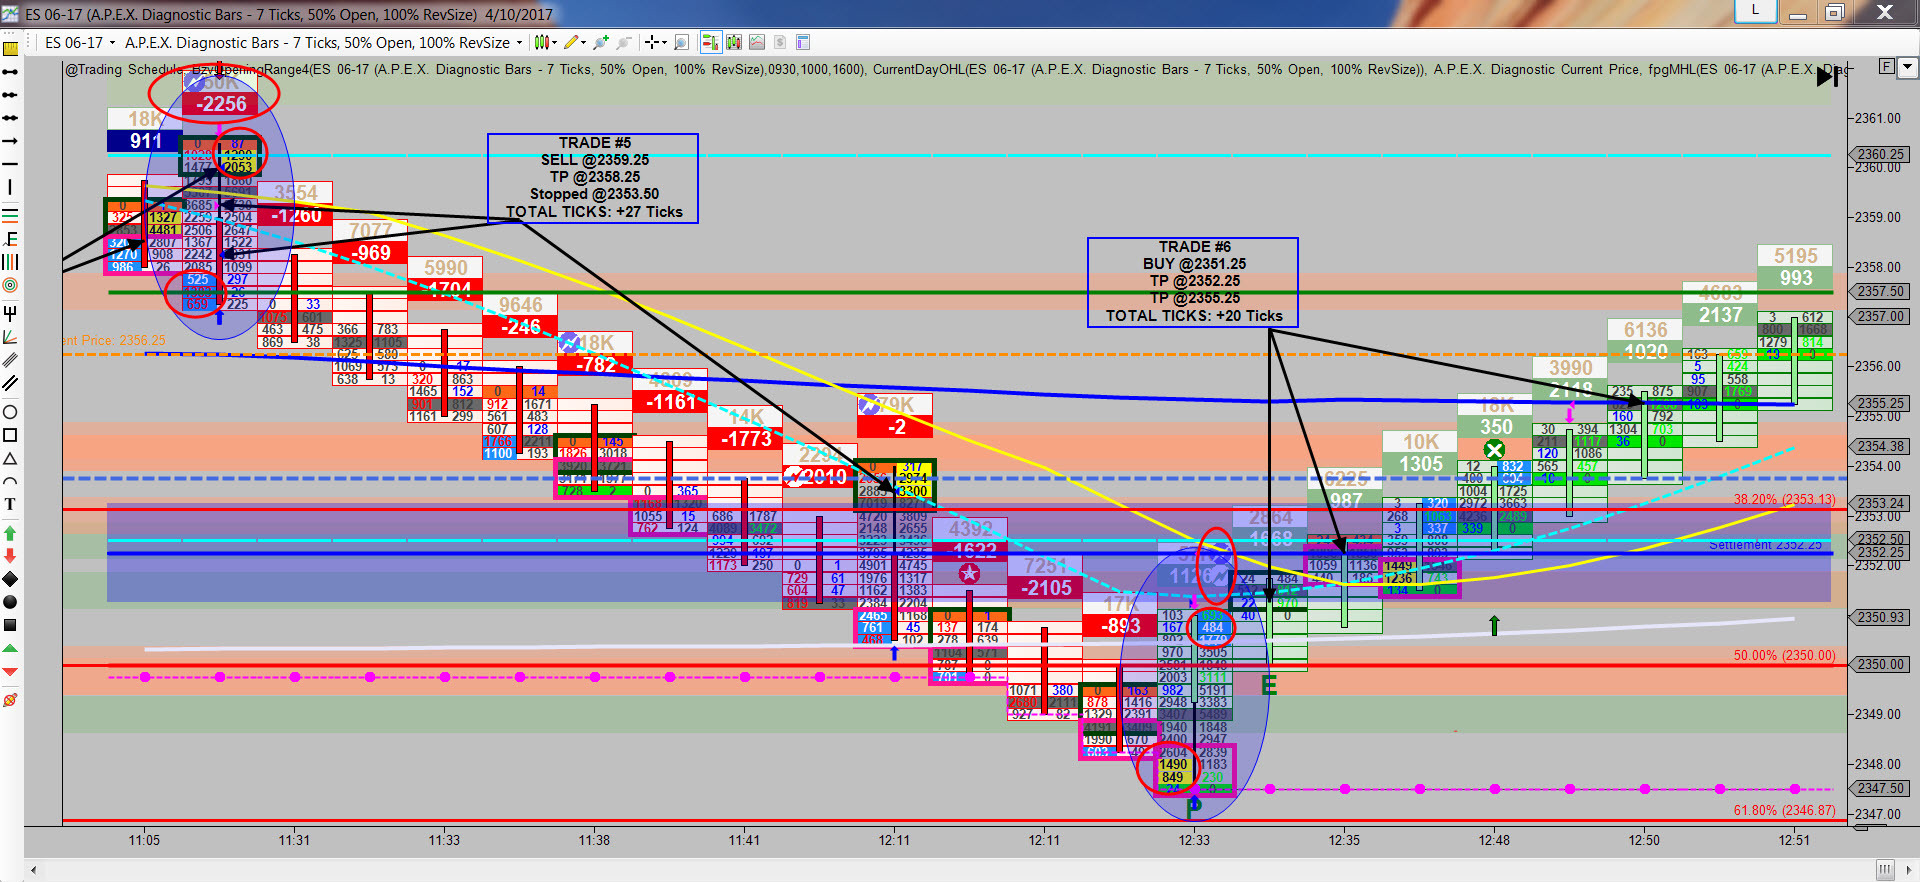The height and width of the screenshot is (882, 1920).
Task: Click the 50.00% (2350.00) Fibonacci label
Action: [x=1785, y=655]
